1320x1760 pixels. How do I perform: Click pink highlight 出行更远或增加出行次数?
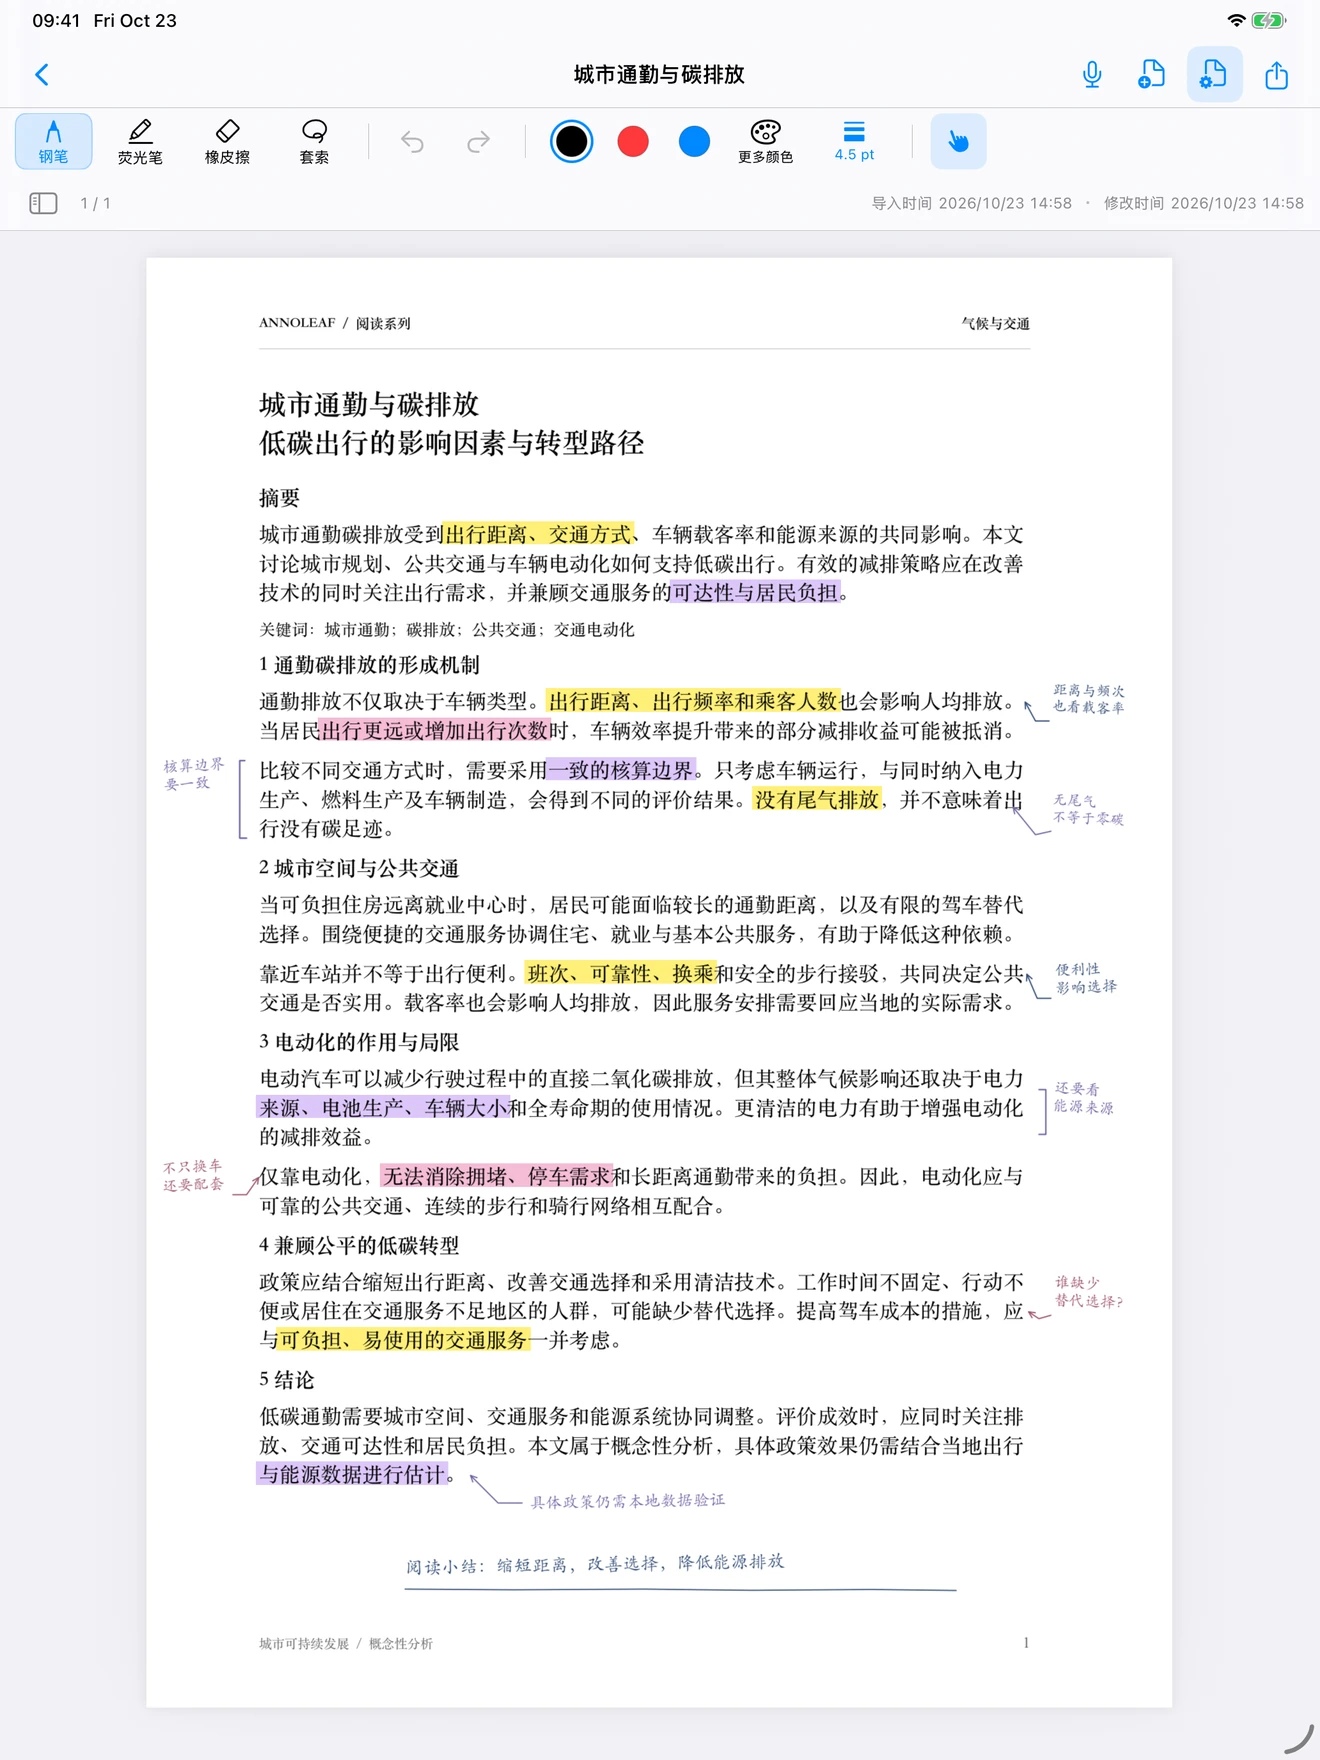[434, 731]
